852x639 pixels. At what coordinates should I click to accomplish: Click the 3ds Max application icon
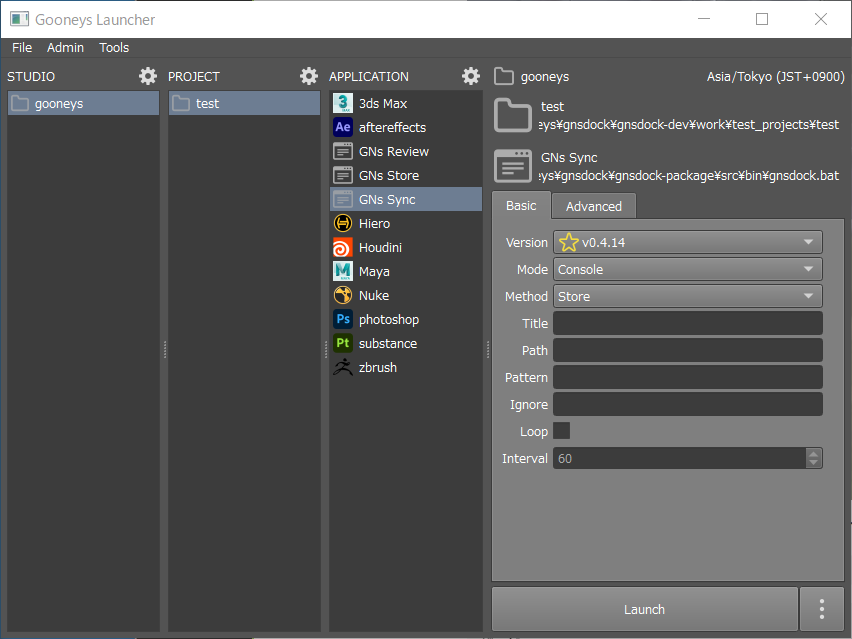coord(343,103)
